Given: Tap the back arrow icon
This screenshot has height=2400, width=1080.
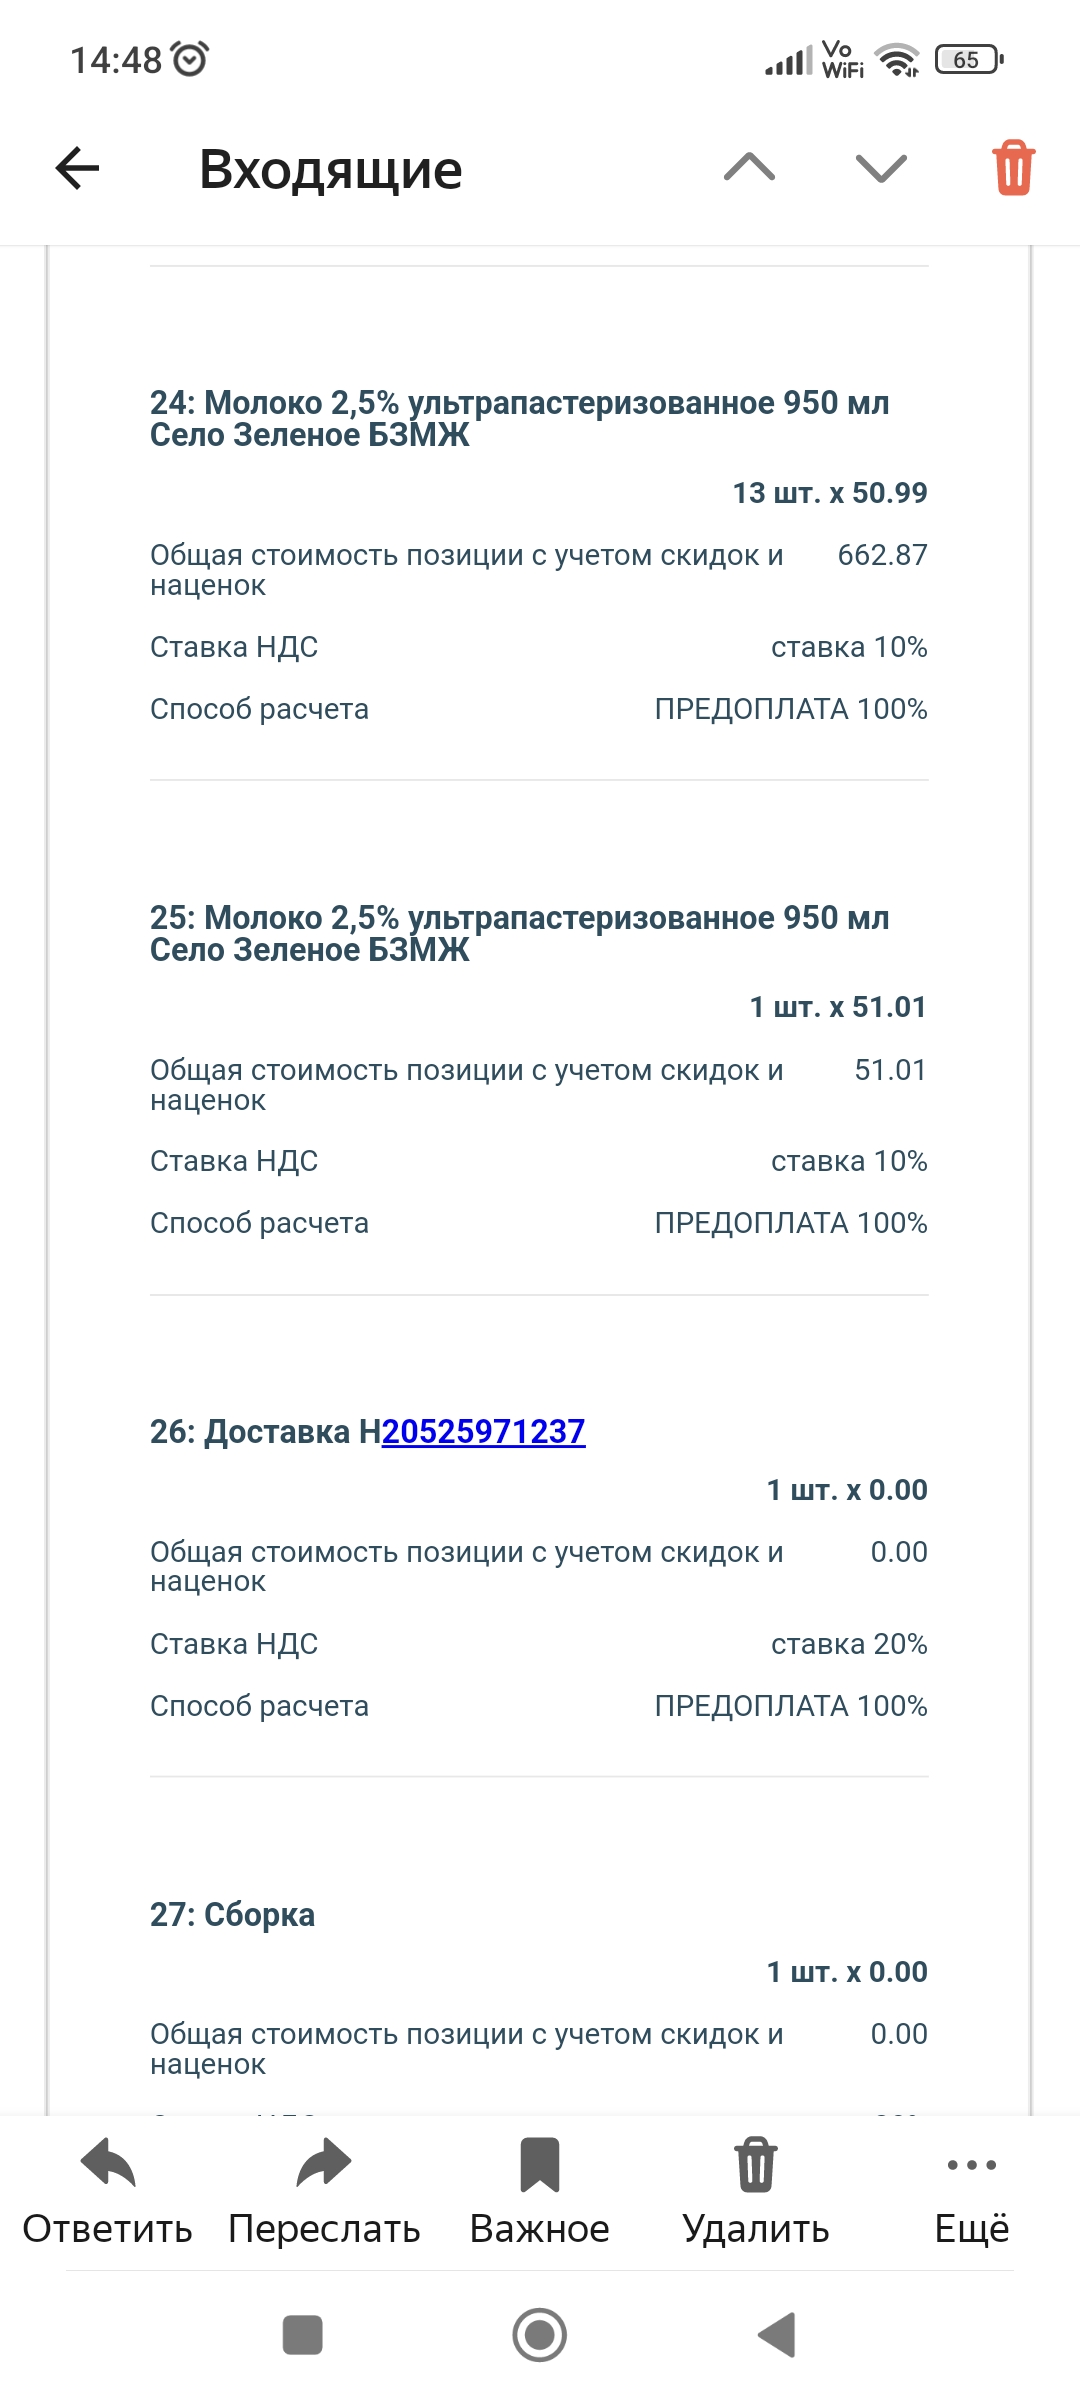Looking at the screenshot, I should tap(77, 168).
